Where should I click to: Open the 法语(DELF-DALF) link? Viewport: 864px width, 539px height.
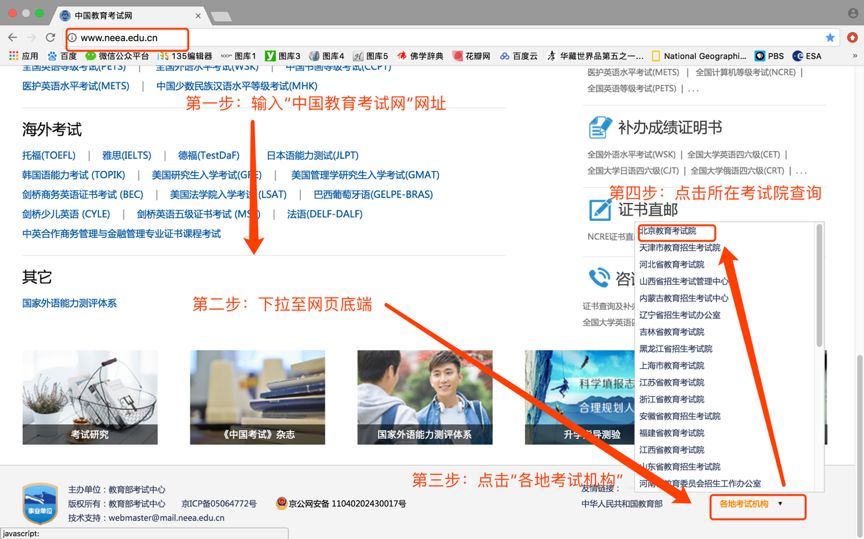(x=325, y=214)
